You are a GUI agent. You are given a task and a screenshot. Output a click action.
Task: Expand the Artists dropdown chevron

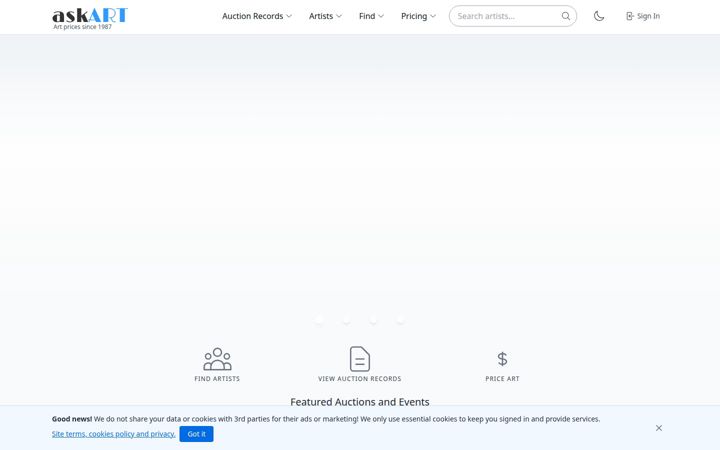pyautogui.click(x=339, y=16)
